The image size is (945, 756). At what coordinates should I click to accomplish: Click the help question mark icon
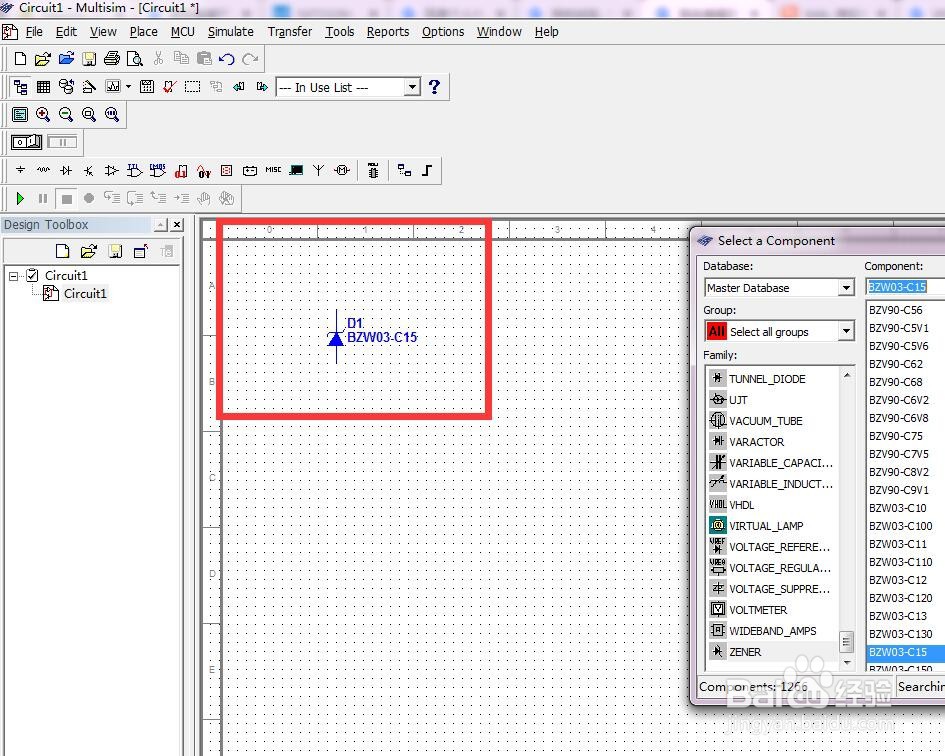point(434,87)
